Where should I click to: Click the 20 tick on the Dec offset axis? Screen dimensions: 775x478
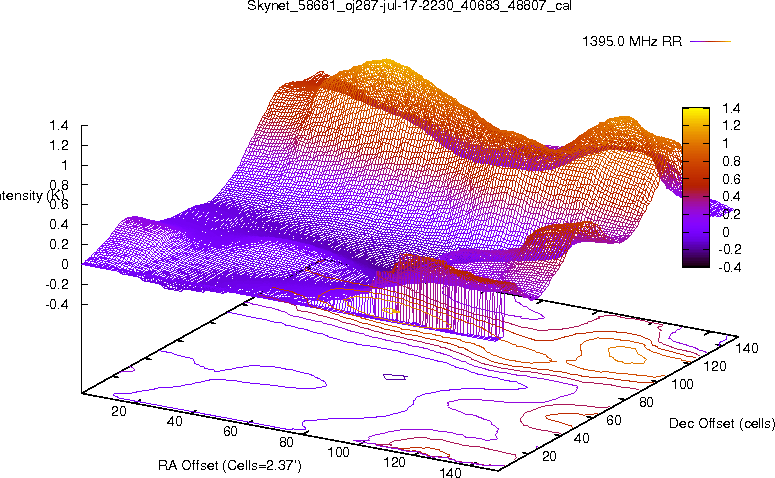point(549,456)
